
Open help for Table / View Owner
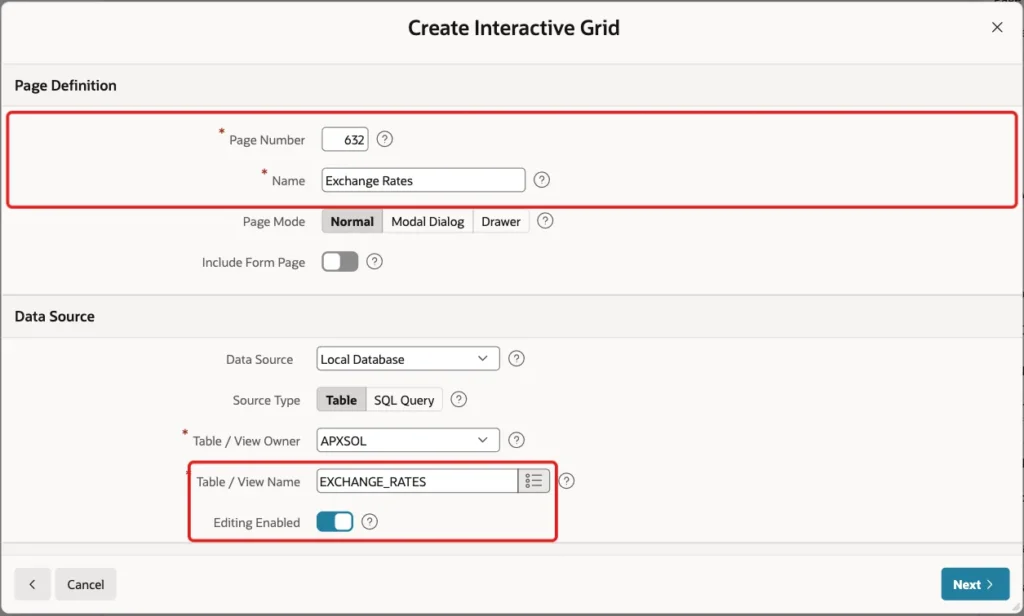point(517,440)
